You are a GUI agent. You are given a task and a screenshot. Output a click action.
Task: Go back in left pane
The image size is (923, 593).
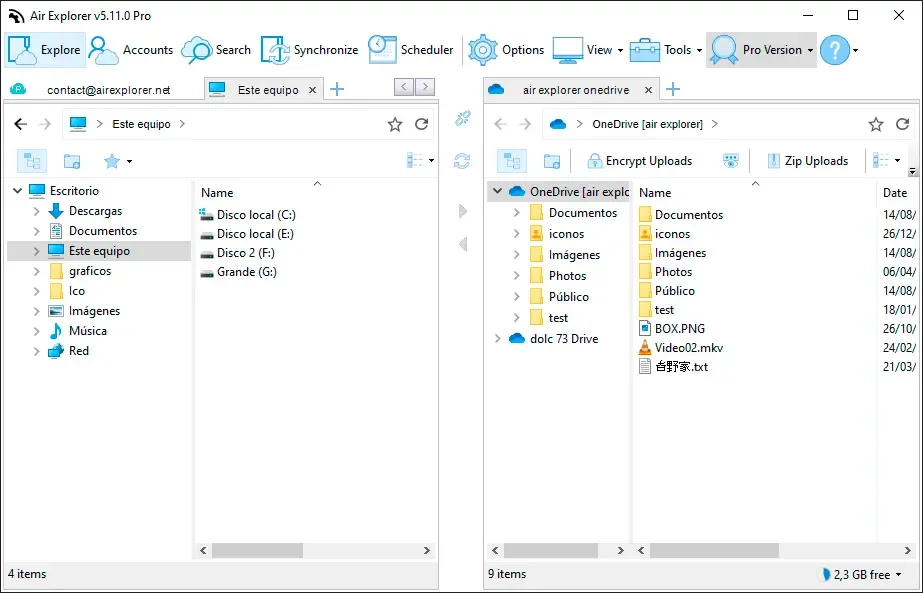21,124
